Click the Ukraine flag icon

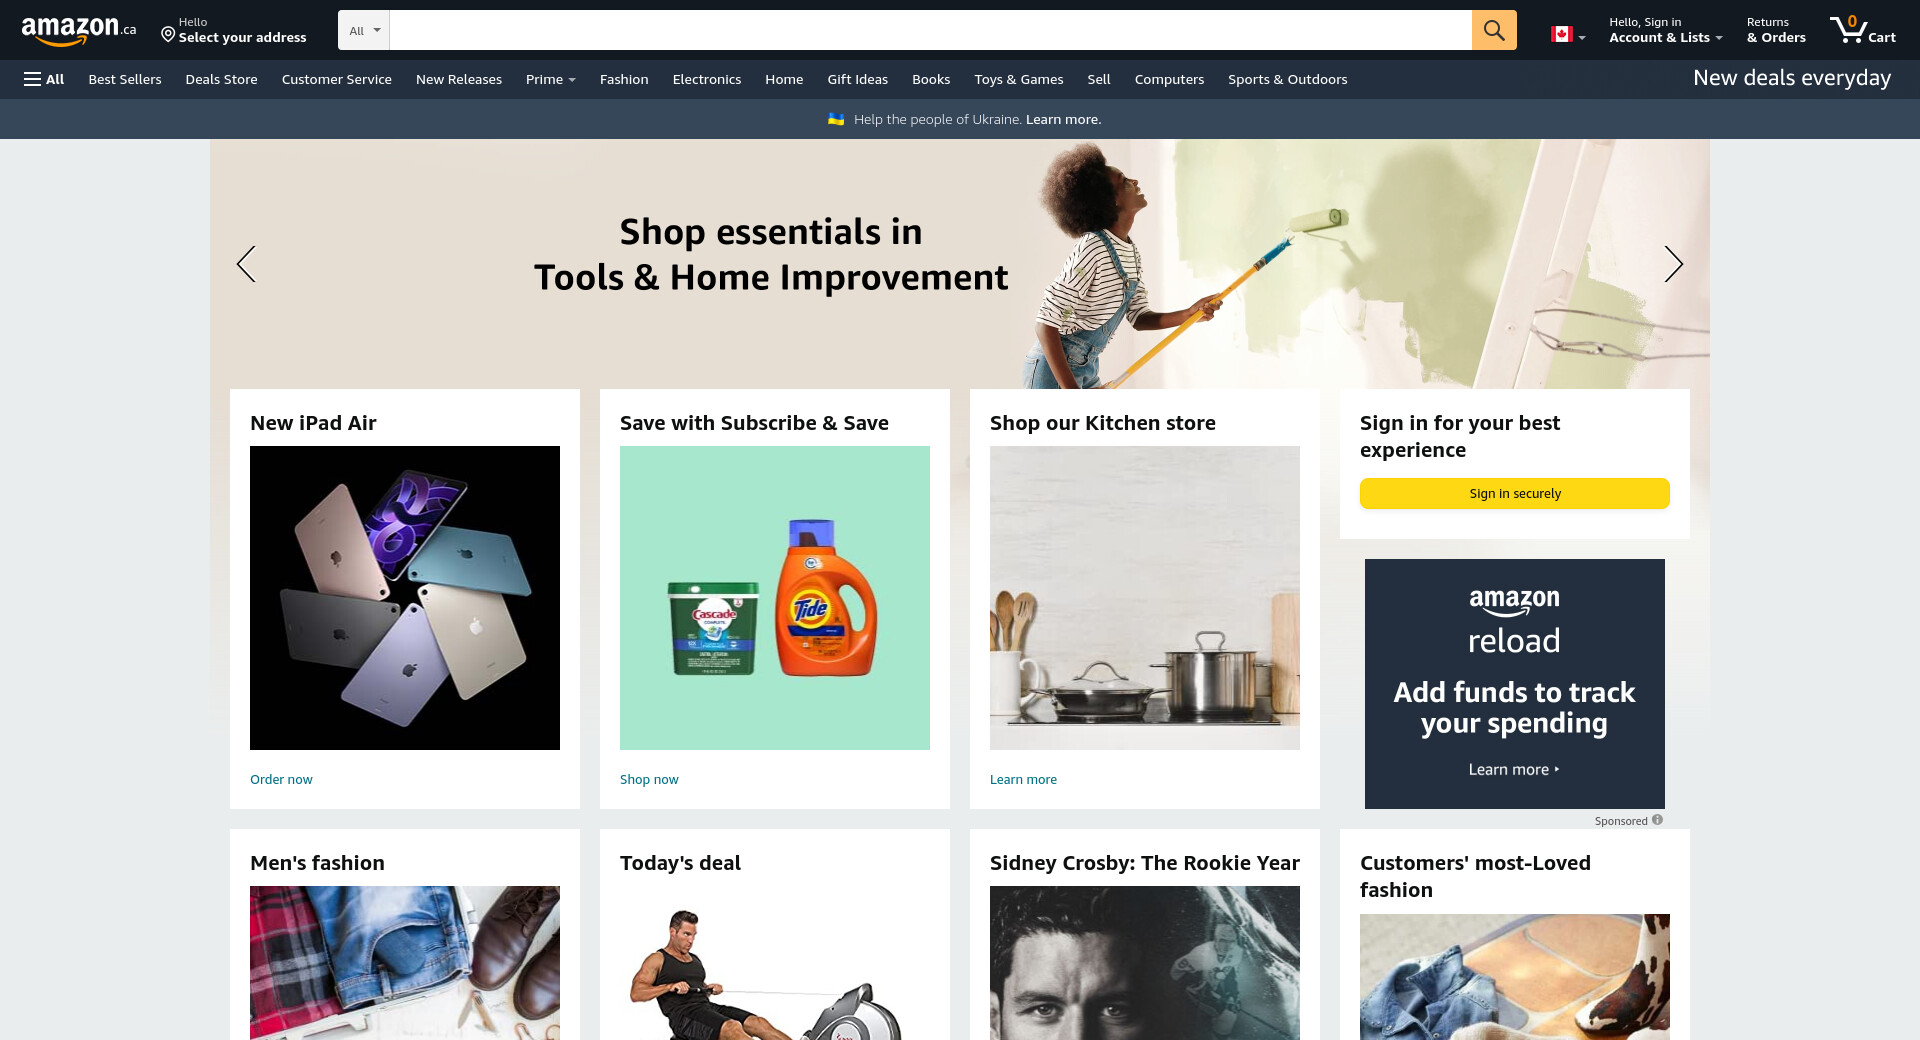click(x=836, y=119)
